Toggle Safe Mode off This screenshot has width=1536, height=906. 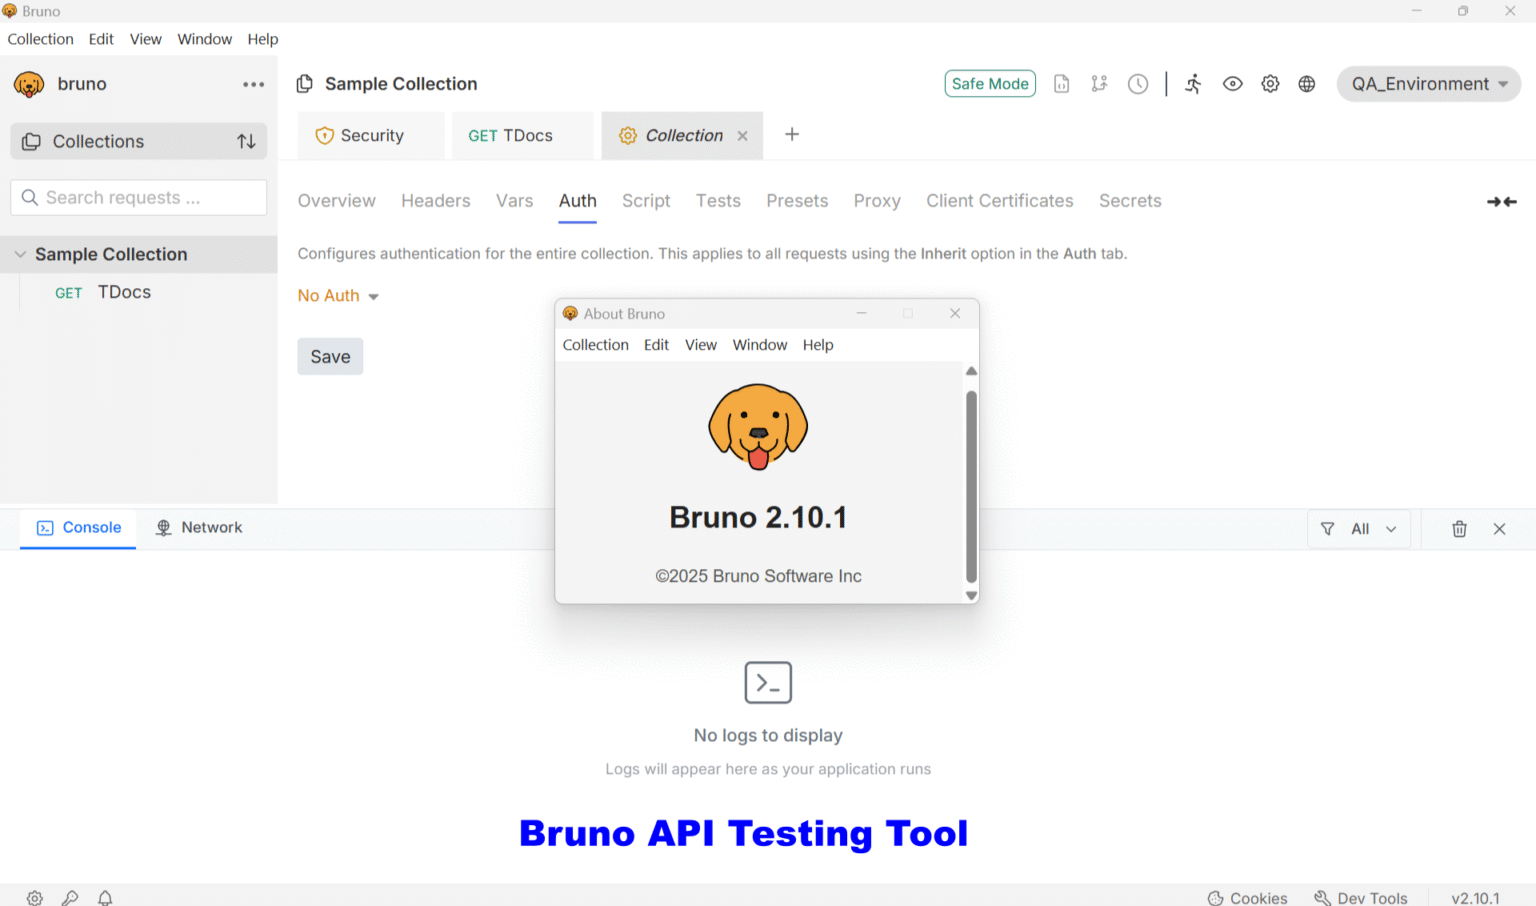tap(989, 83)
